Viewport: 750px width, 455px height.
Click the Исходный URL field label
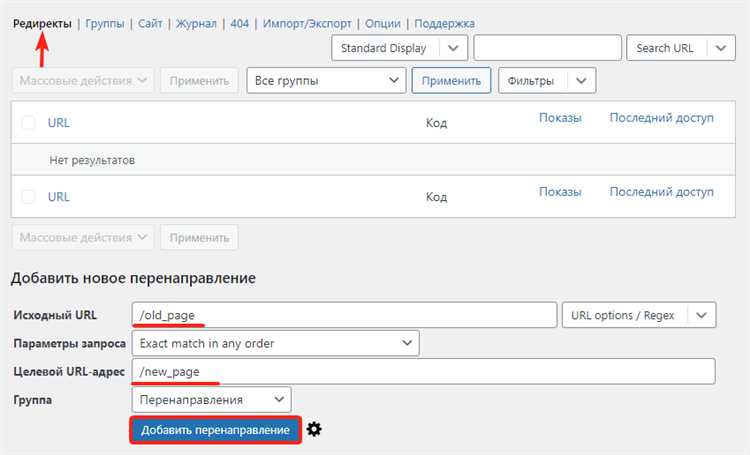(55, 315)
